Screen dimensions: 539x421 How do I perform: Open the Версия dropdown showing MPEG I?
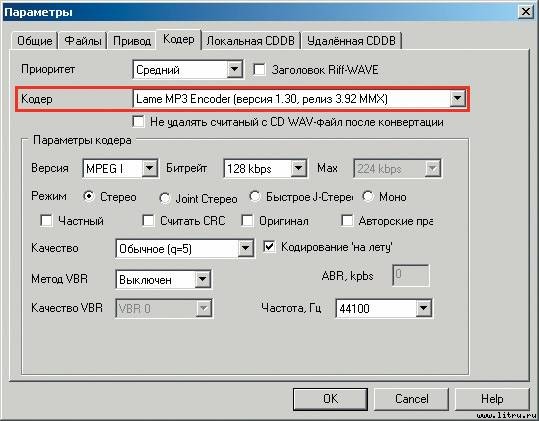(x=120, y=168)
